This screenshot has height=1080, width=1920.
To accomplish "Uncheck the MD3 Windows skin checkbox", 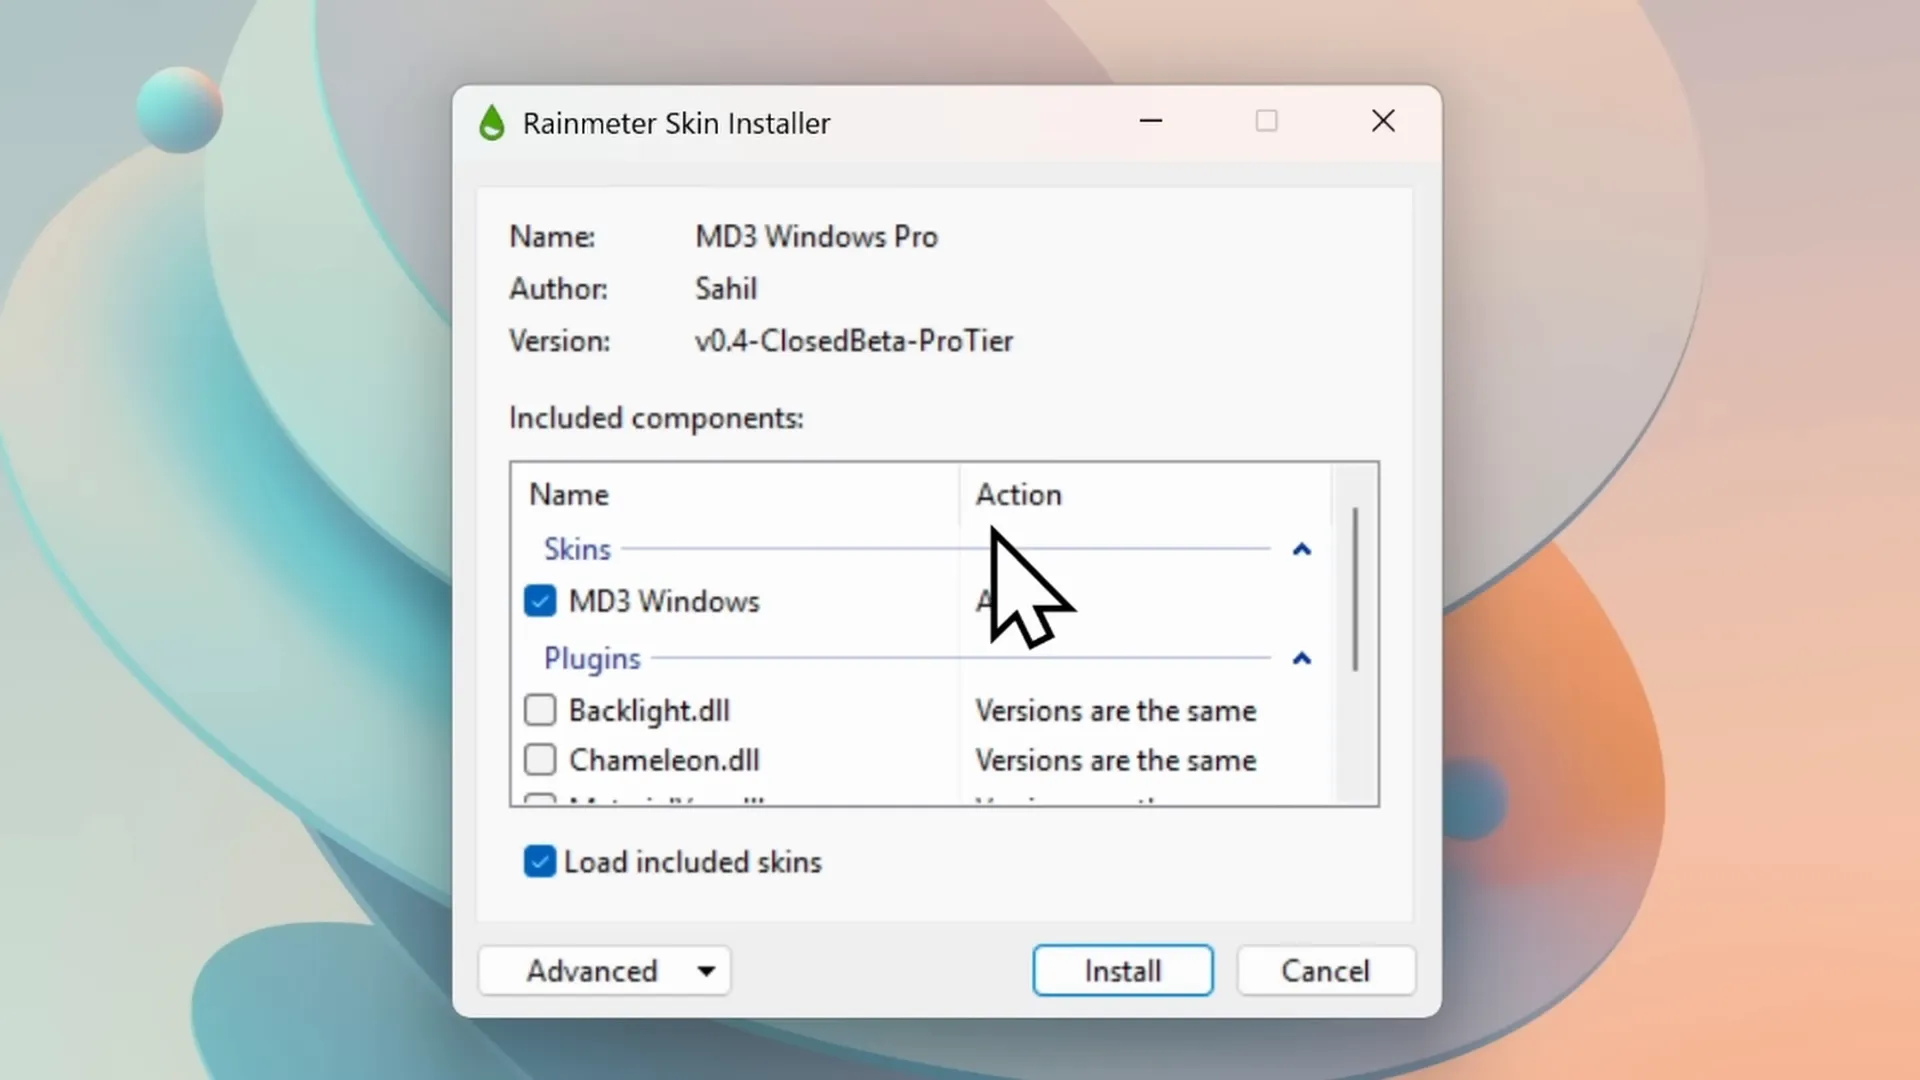I will coord(540,601).
